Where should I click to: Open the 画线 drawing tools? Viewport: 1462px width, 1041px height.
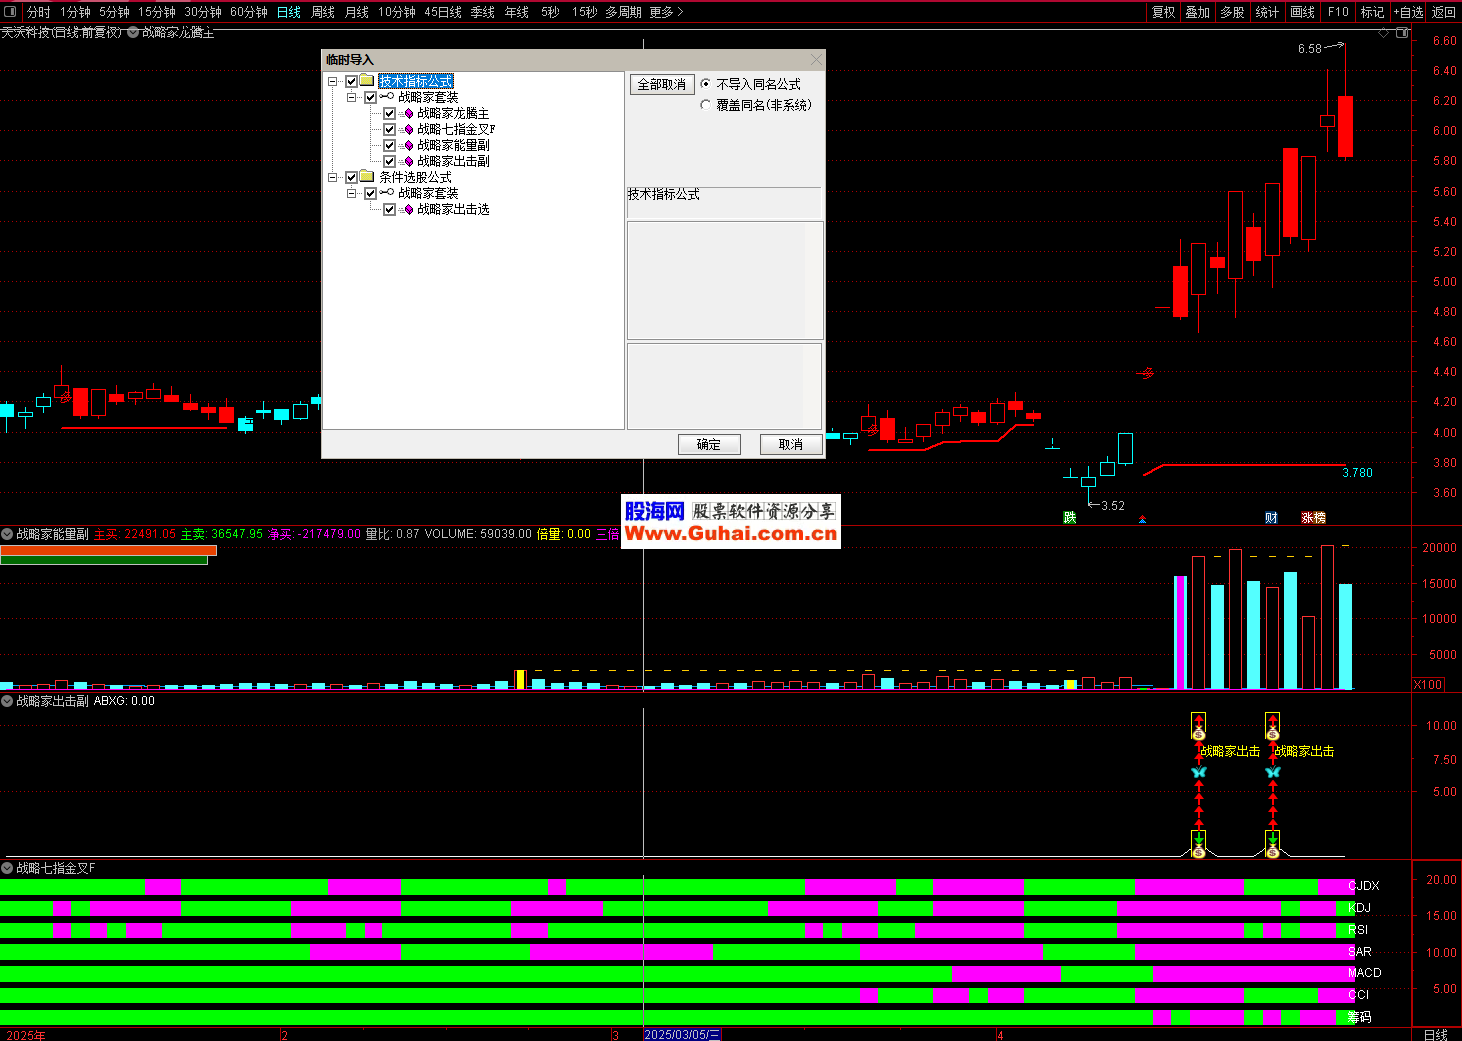tap(1303, 12)
